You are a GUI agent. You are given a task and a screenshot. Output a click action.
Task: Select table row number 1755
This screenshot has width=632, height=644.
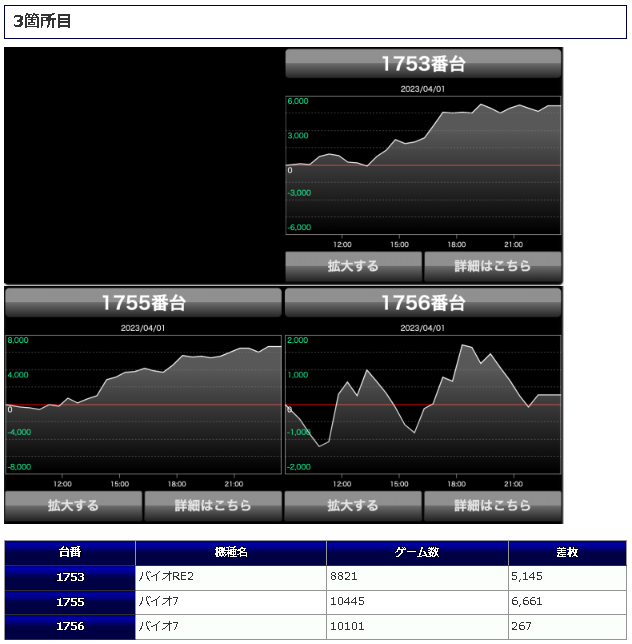pyautogui.click(x=70, y=603)
